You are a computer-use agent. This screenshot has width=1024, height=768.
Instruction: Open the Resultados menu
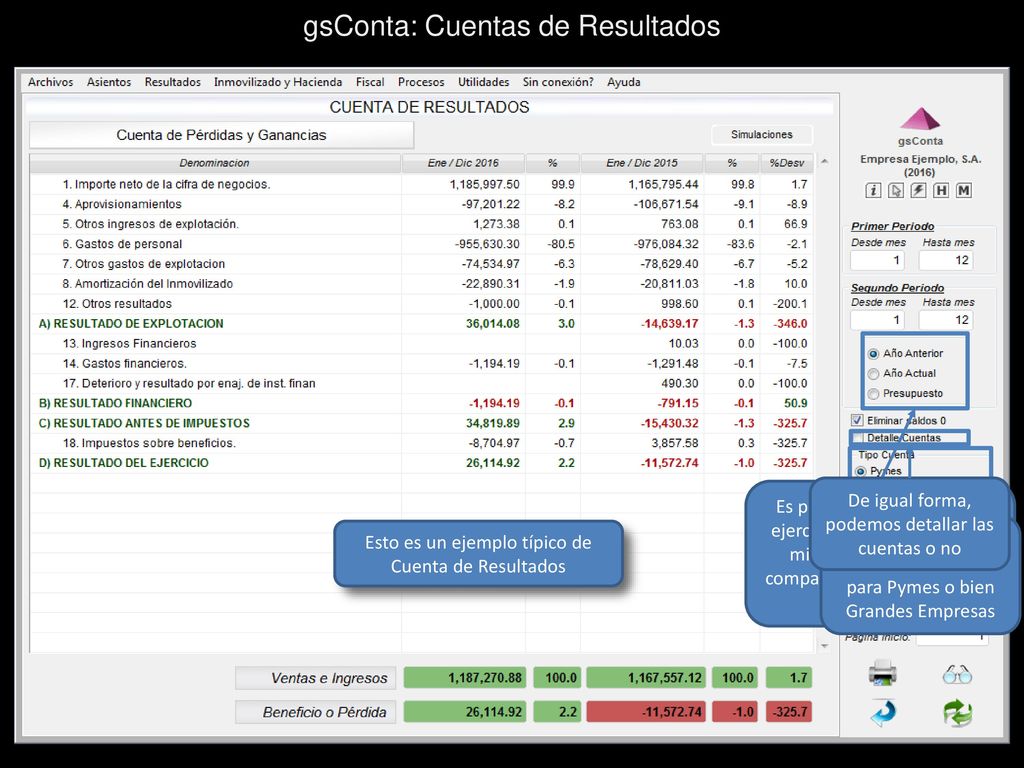(x=172, y=82)
